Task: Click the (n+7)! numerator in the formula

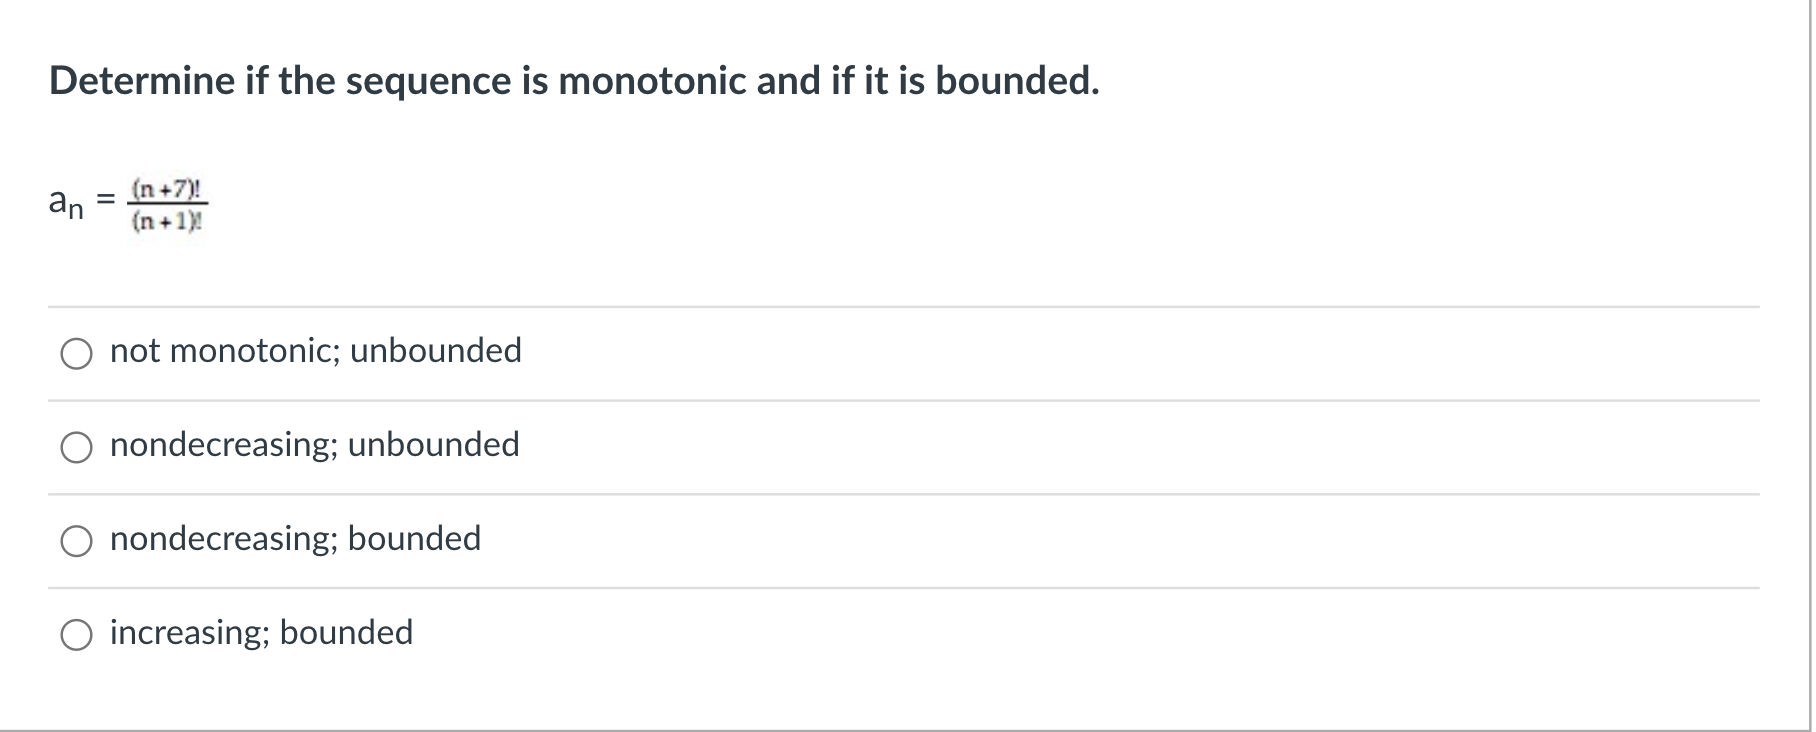Action: pyautogui.click(x=168, y=187)
